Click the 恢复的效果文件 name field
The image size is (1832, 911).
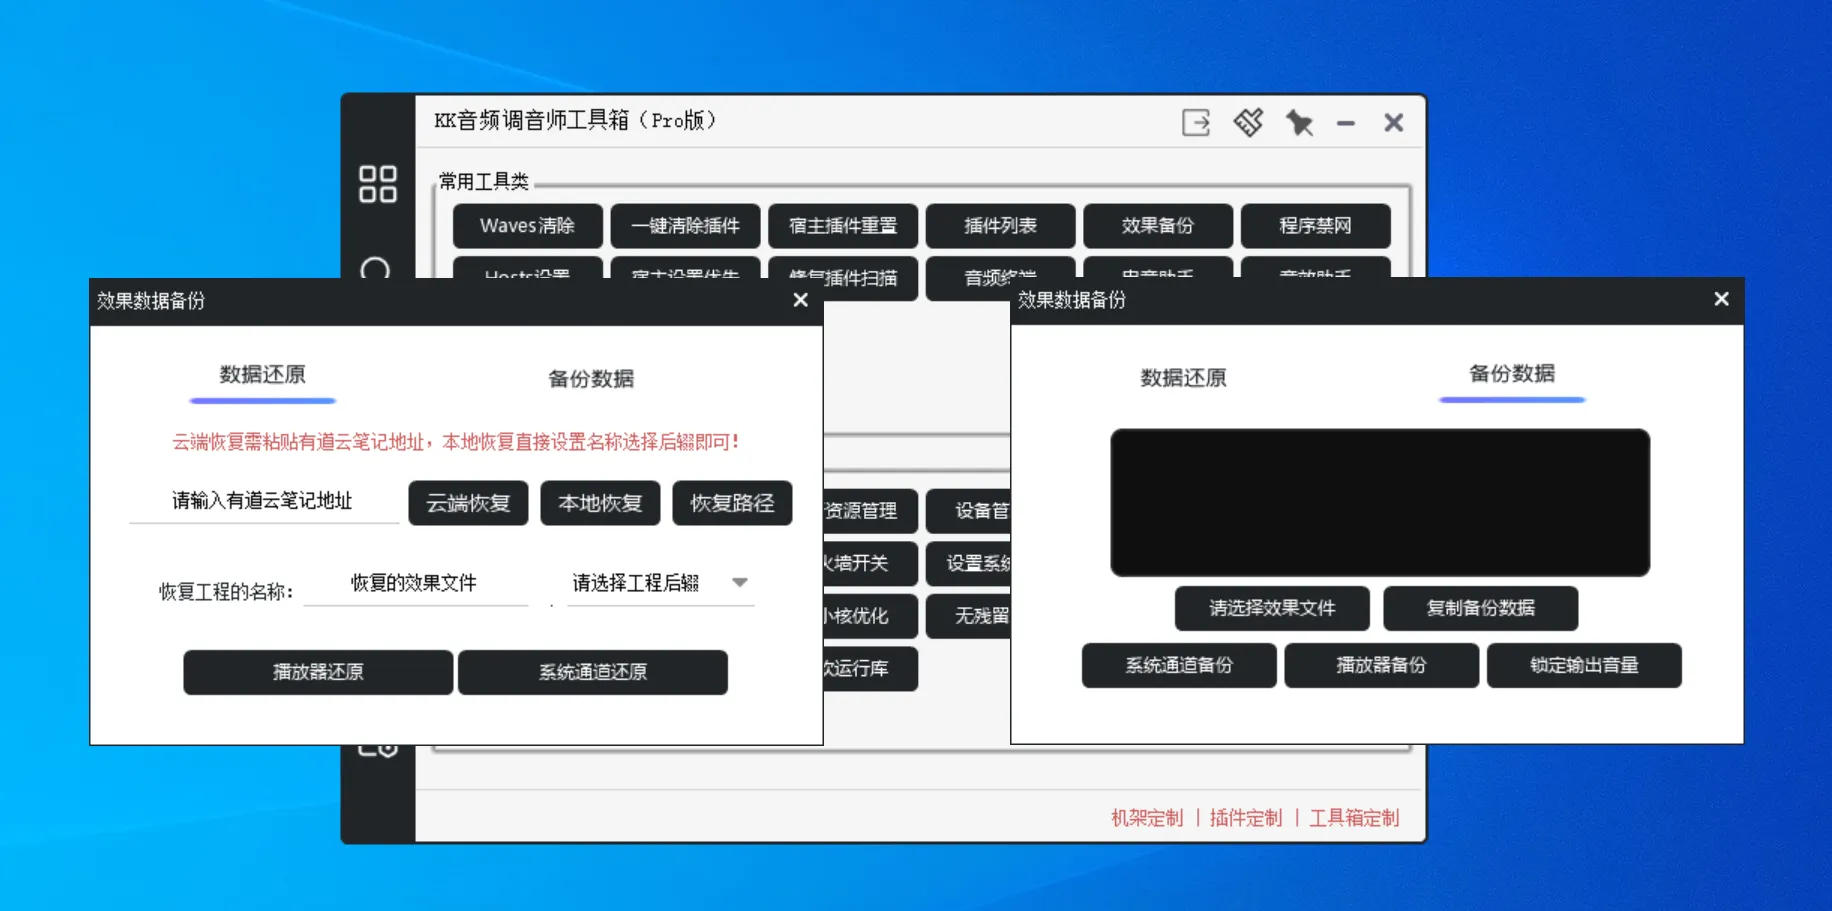point(415,583)
